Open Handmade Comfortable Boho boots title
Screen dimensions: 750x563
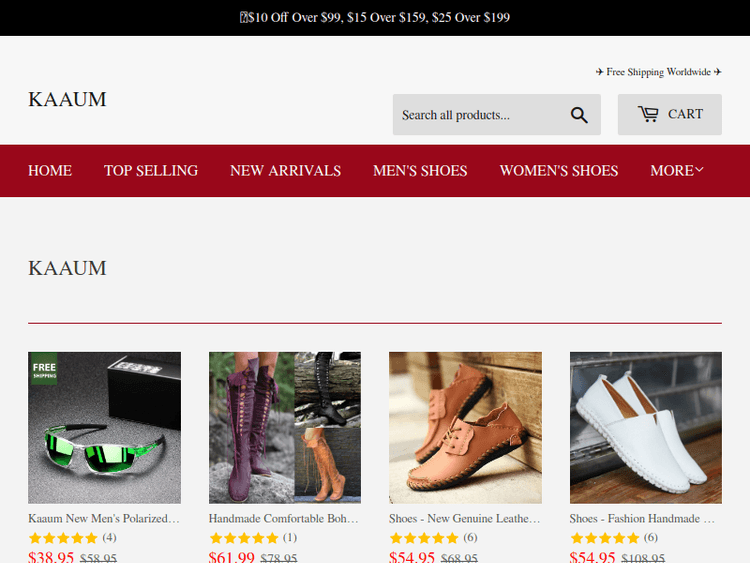pyautogui.click(x=283, y=519)
